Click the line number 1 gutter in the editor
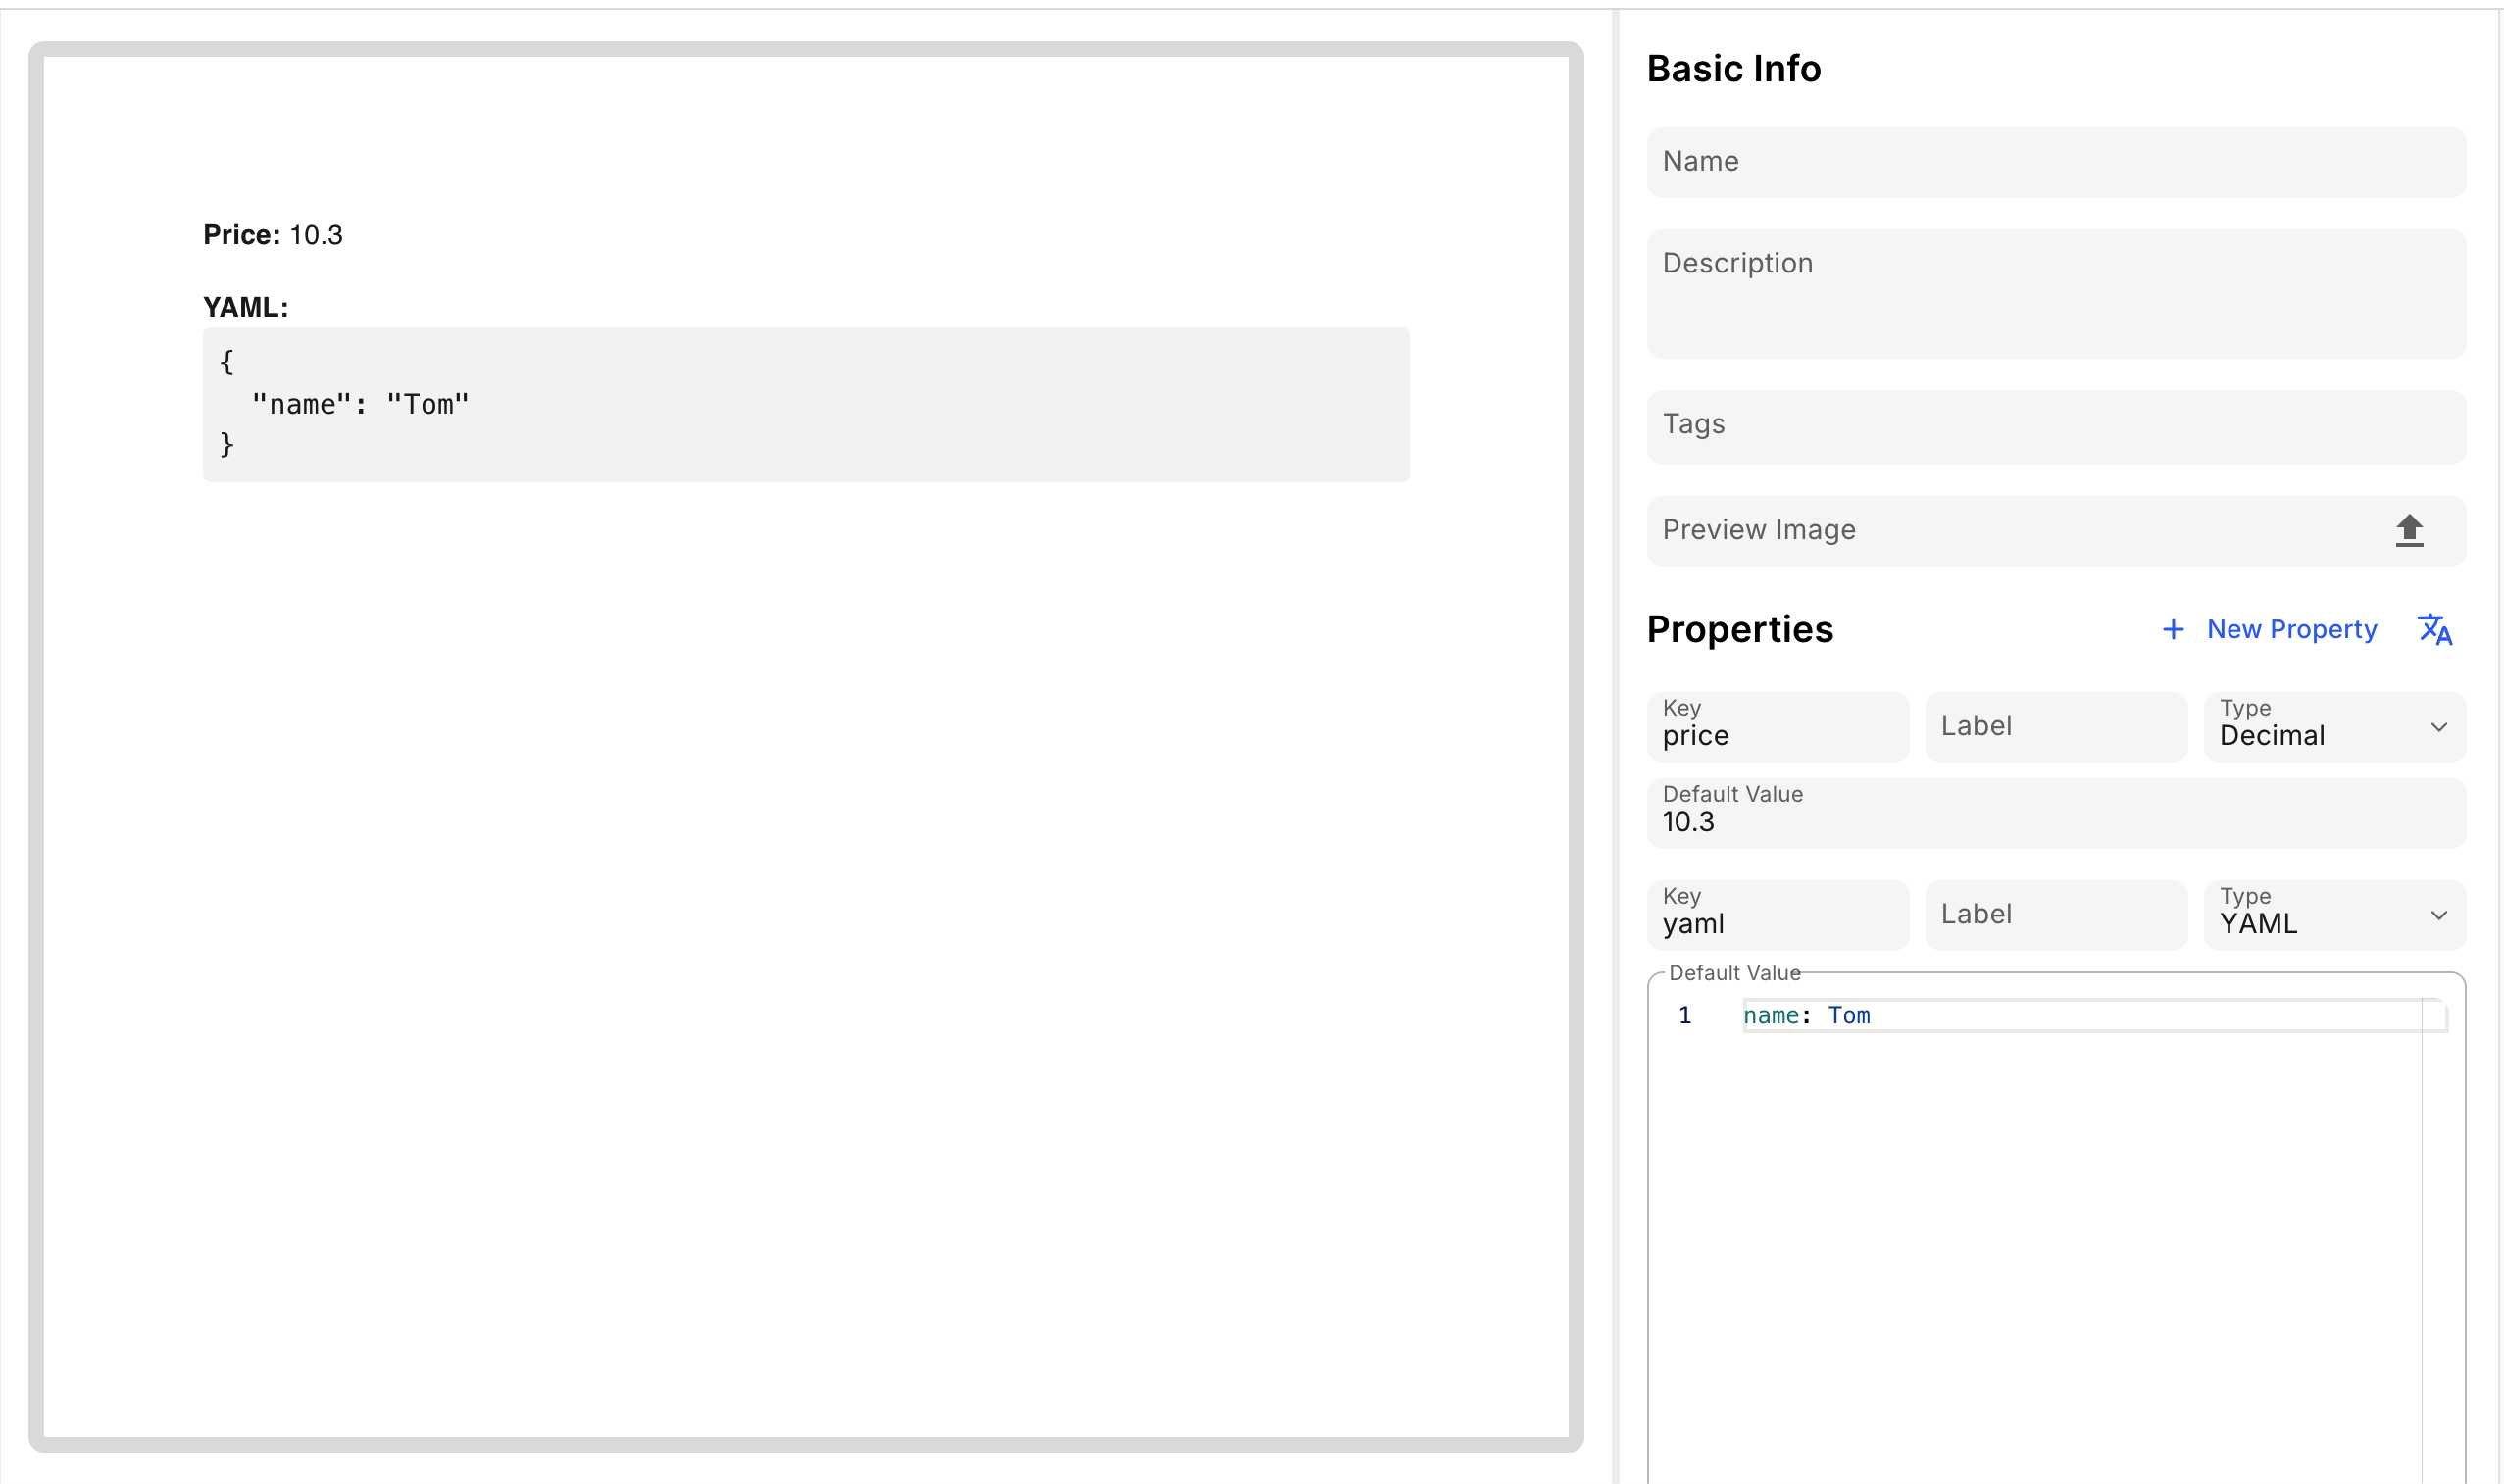The width and height of the screenshot is (2504, 1484). coord(1685,1015)
